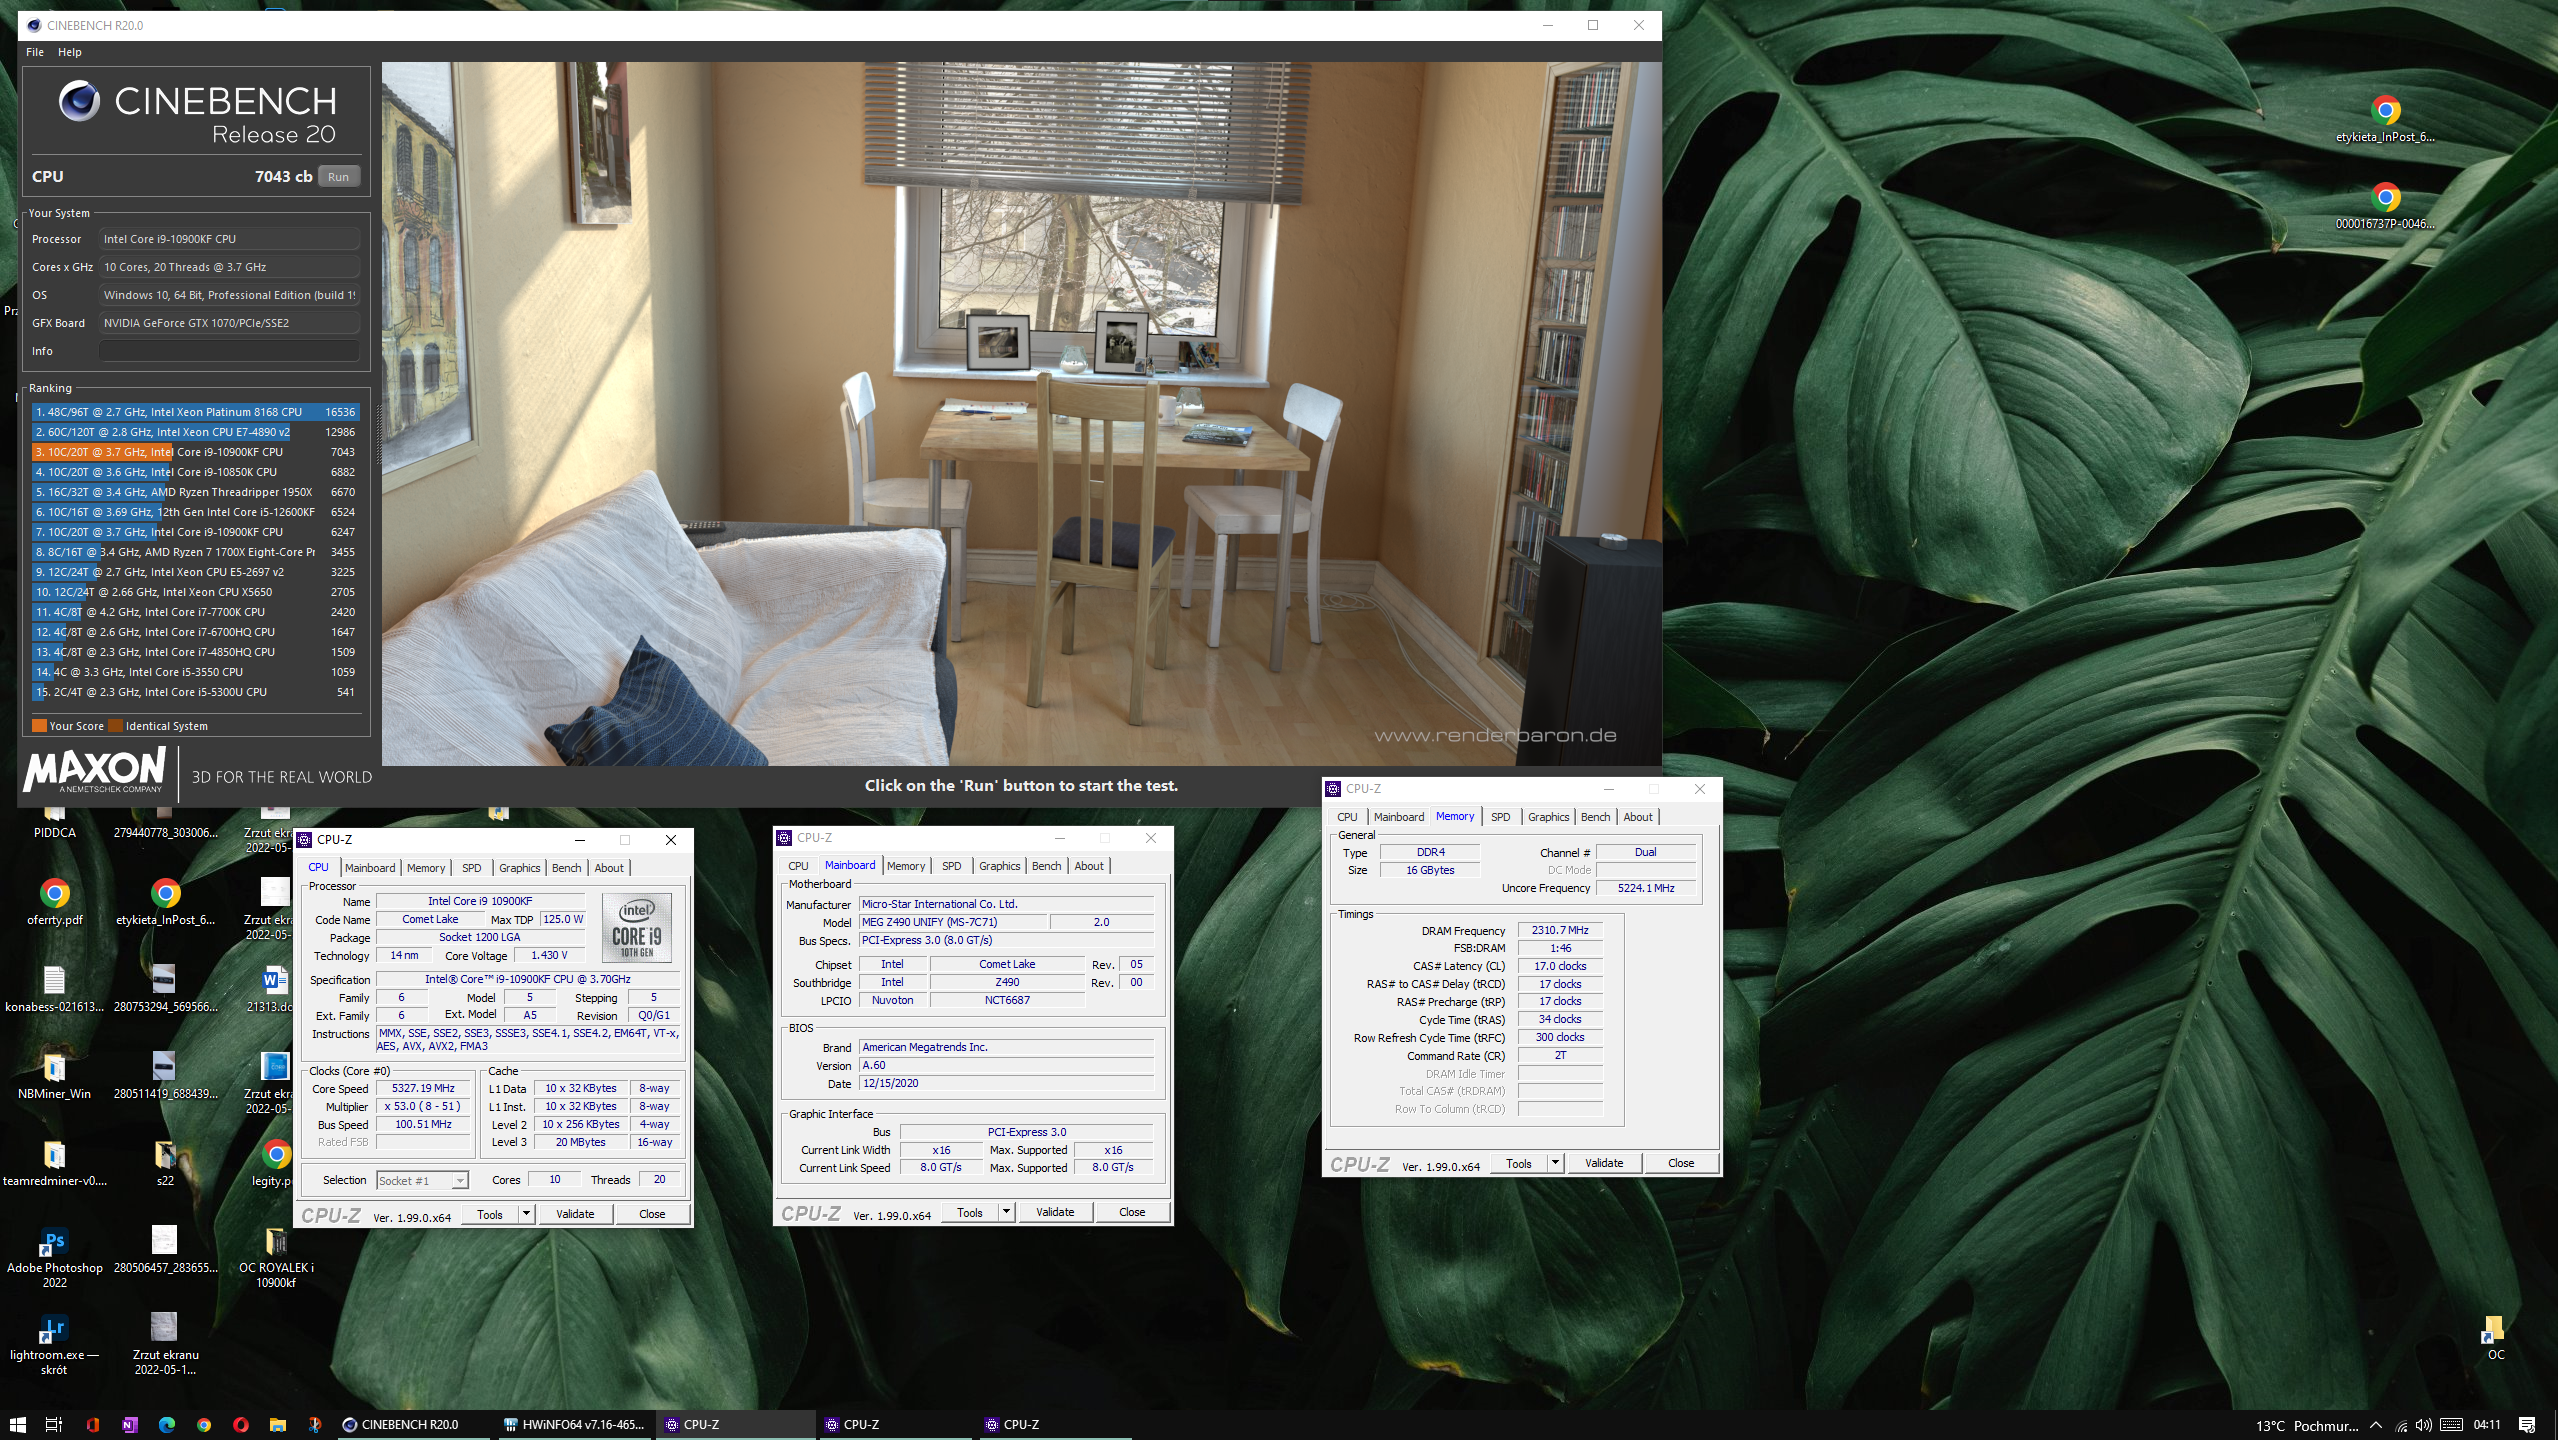Click Close button in CPU-Z memory window
2558x1440 pixels.
pyautogui.click(x=1681, y=1163)
